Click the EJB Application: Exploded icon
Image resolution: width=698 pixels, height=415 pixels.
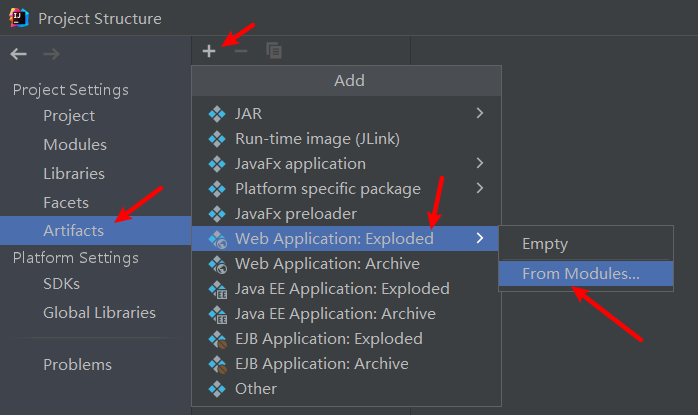[x=217, y=339]
